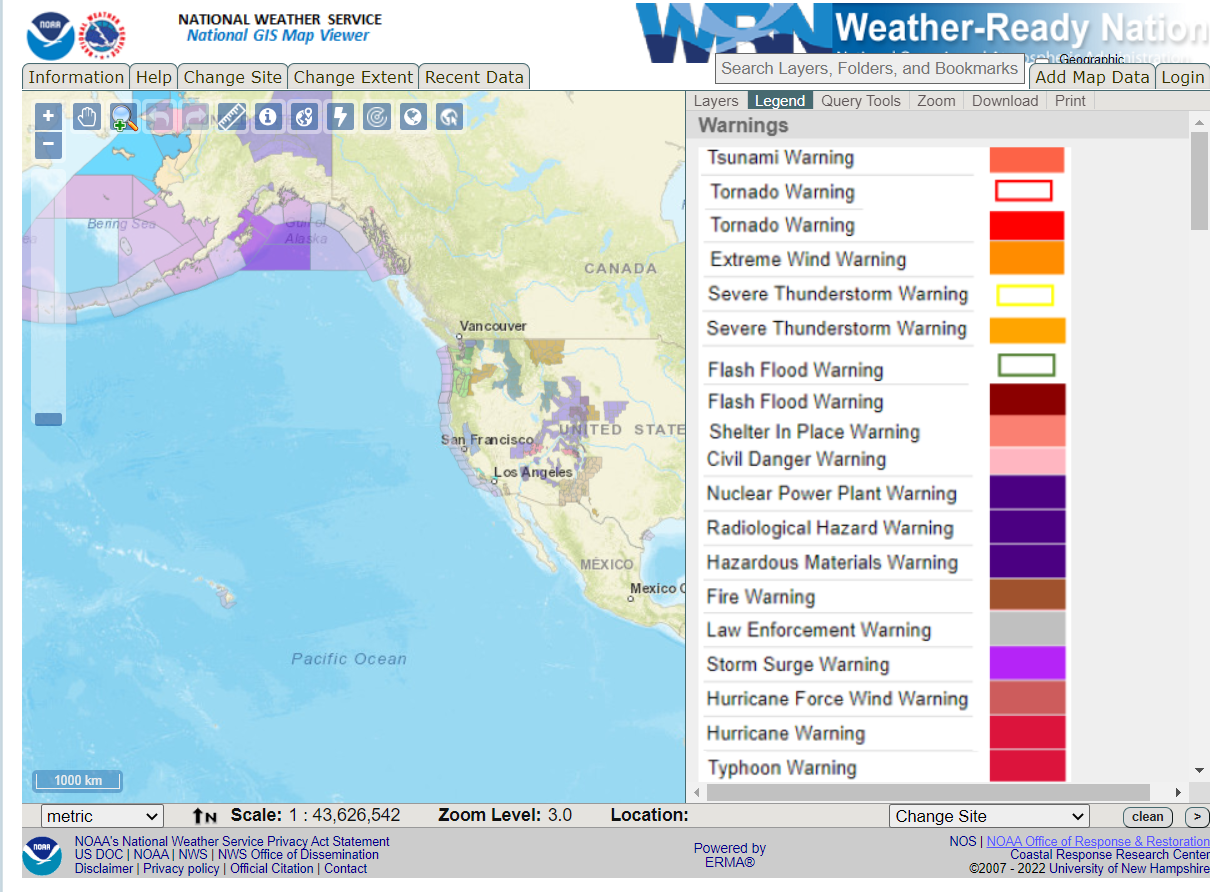Expand the Add Map Data menu
The width and height of the screenshot is (1232, 892).
[x=1091, y=77]
